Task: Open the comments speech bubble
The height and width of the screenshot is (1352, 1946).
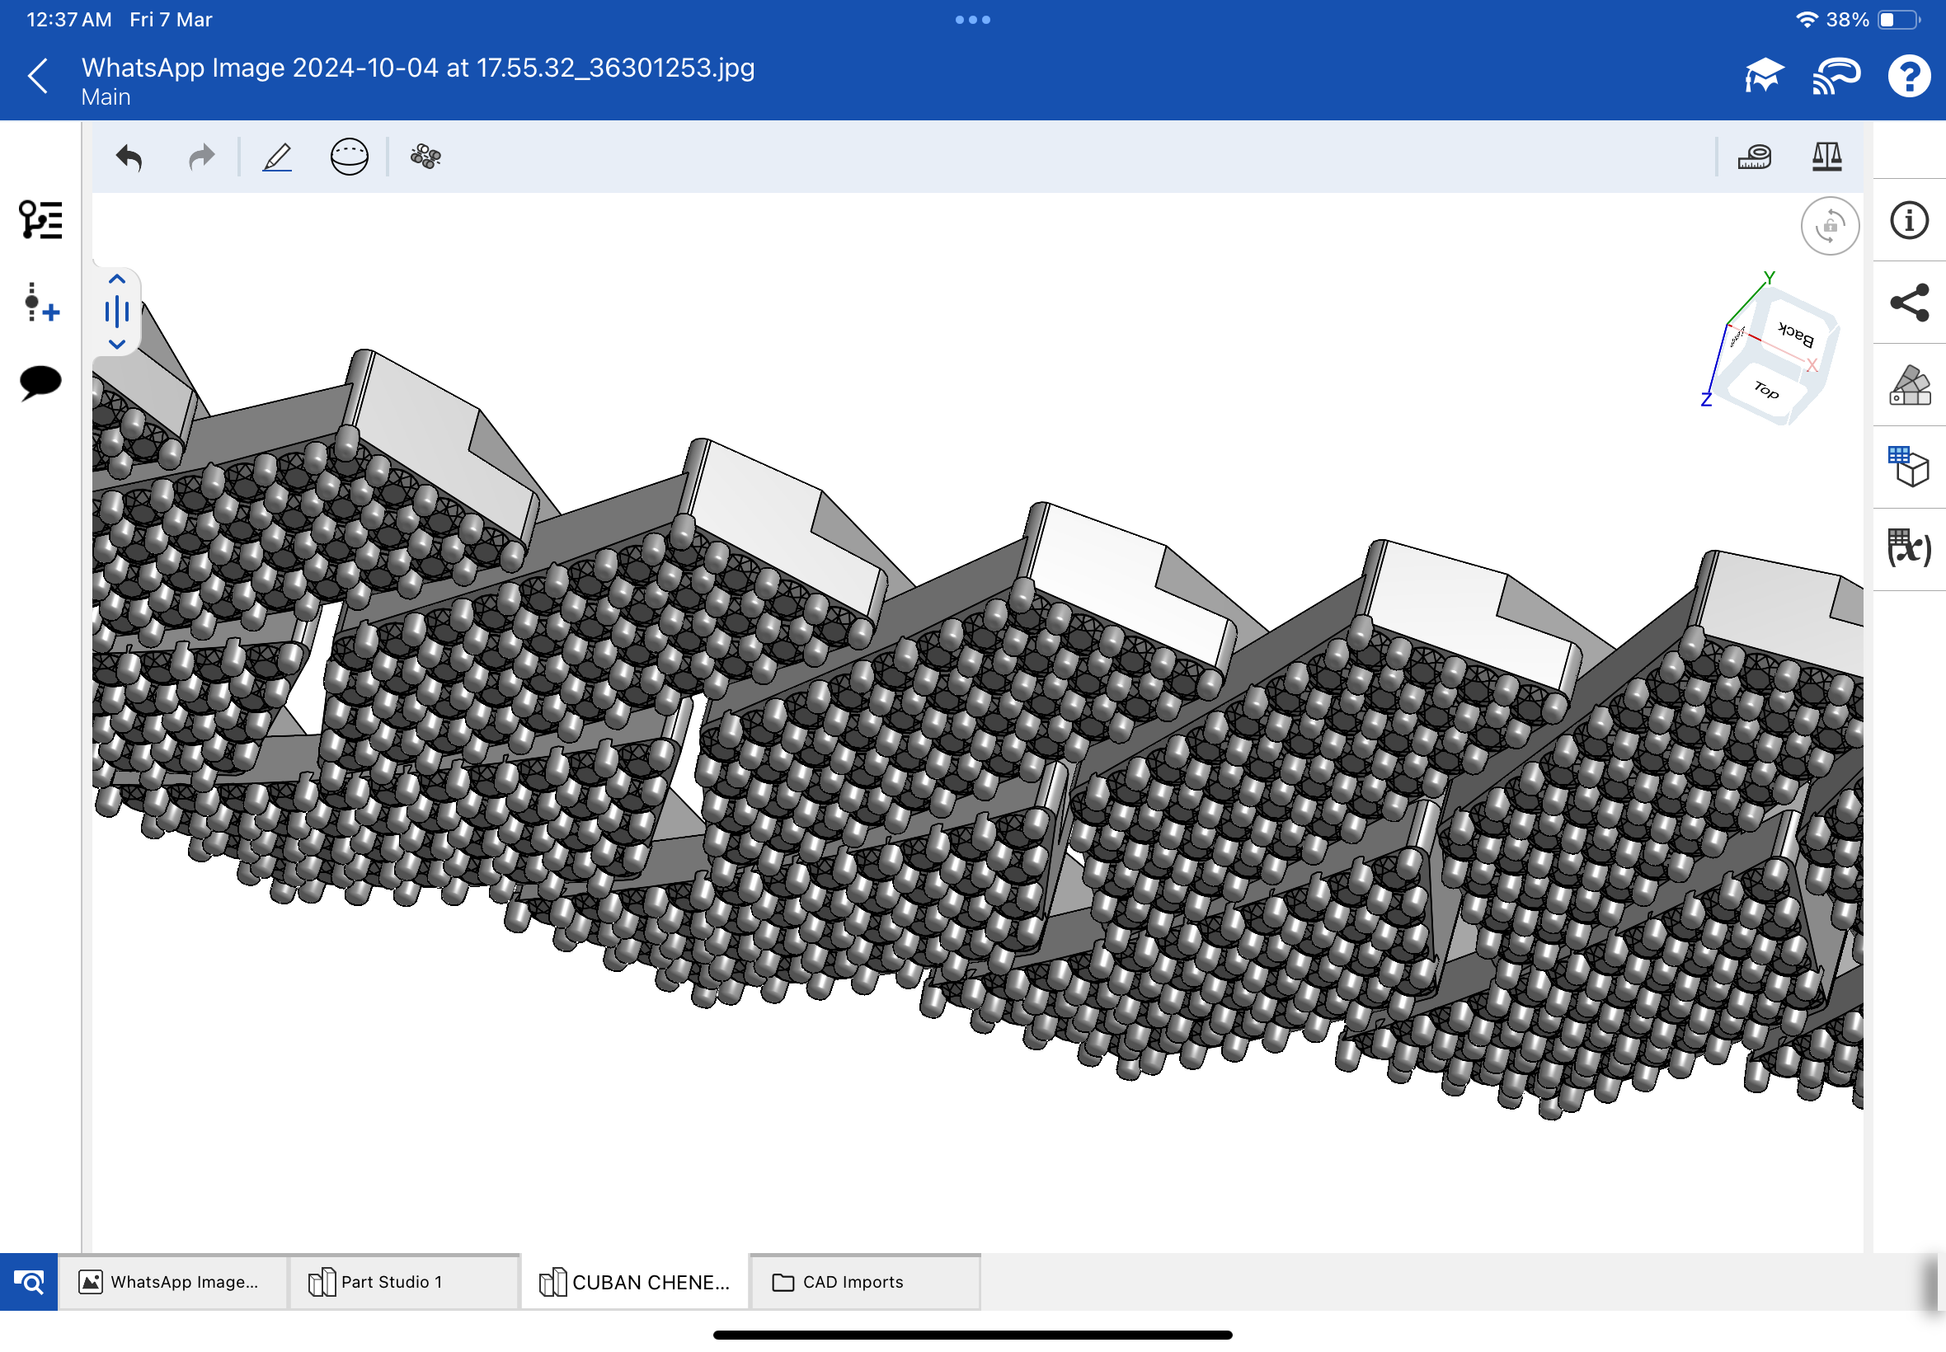Action: click(40, 382)
